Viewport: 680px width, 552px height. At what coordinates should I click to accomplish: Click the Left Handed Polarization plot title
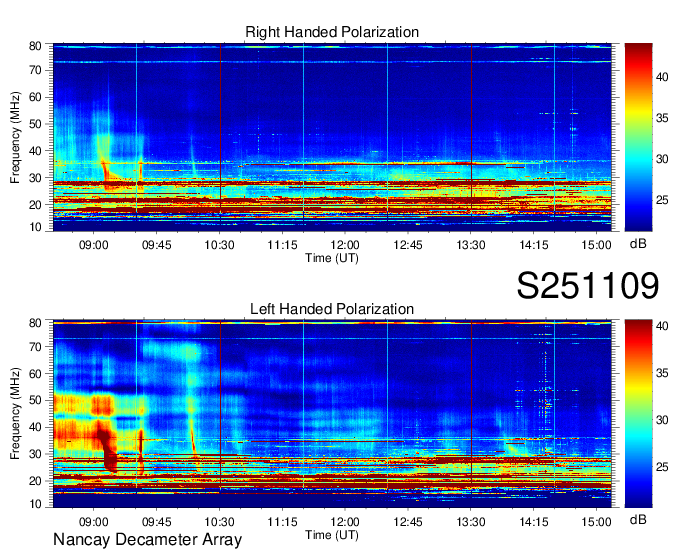[x=332, y=309]
